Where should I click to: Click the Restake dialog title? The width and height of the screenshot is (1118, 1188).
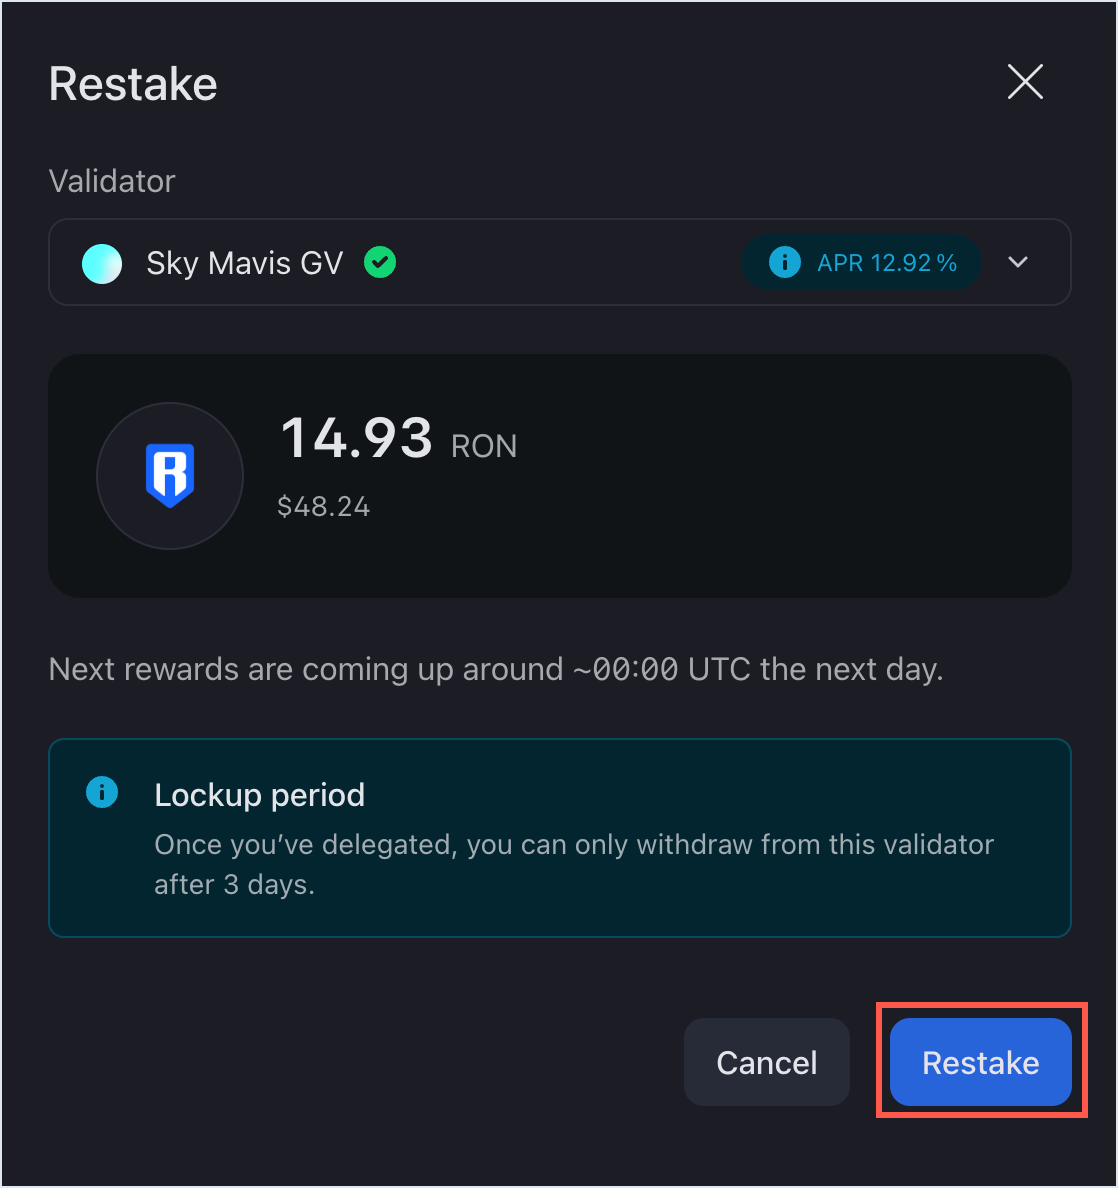pos(133,84)
